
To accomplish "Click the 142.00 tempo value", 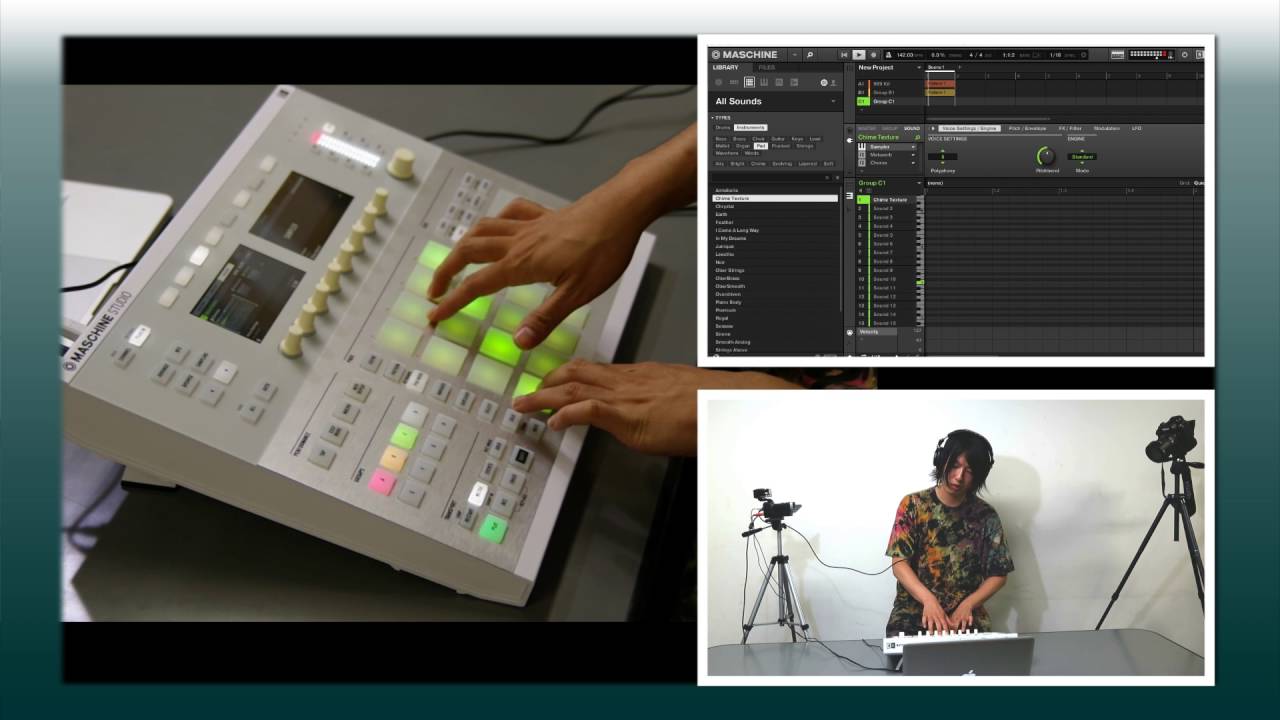I will (x=906, y=55).
